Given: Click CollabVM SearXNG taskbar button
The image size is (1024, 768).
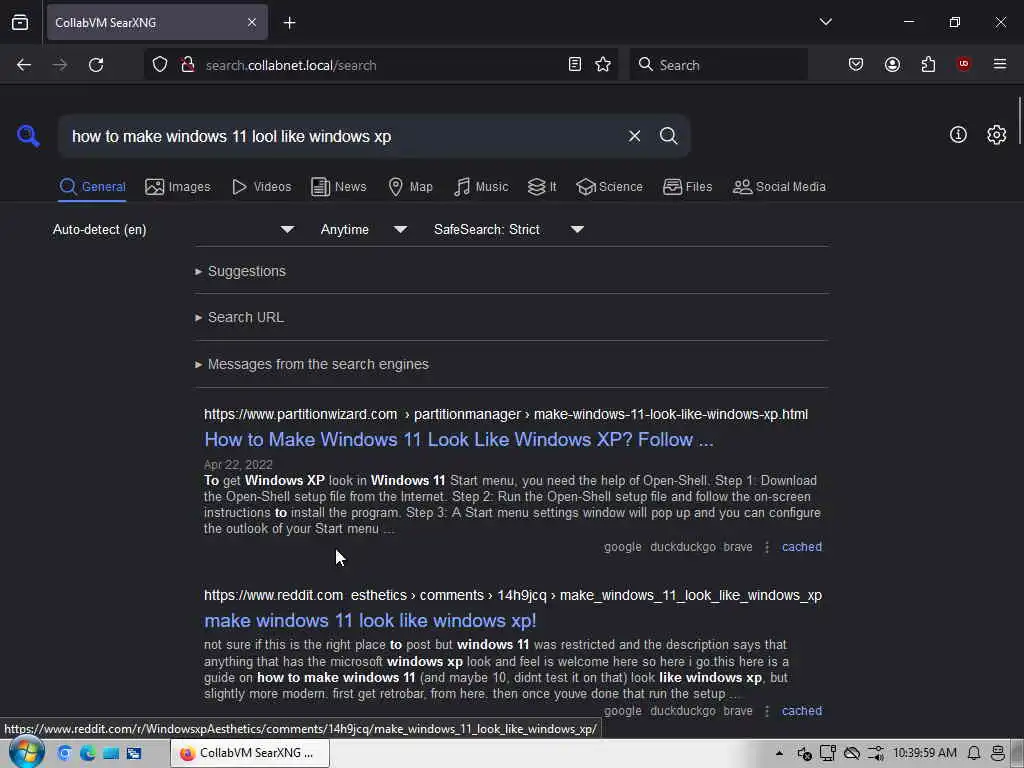Looking at the screenshot, I should (x=250, y=753).
